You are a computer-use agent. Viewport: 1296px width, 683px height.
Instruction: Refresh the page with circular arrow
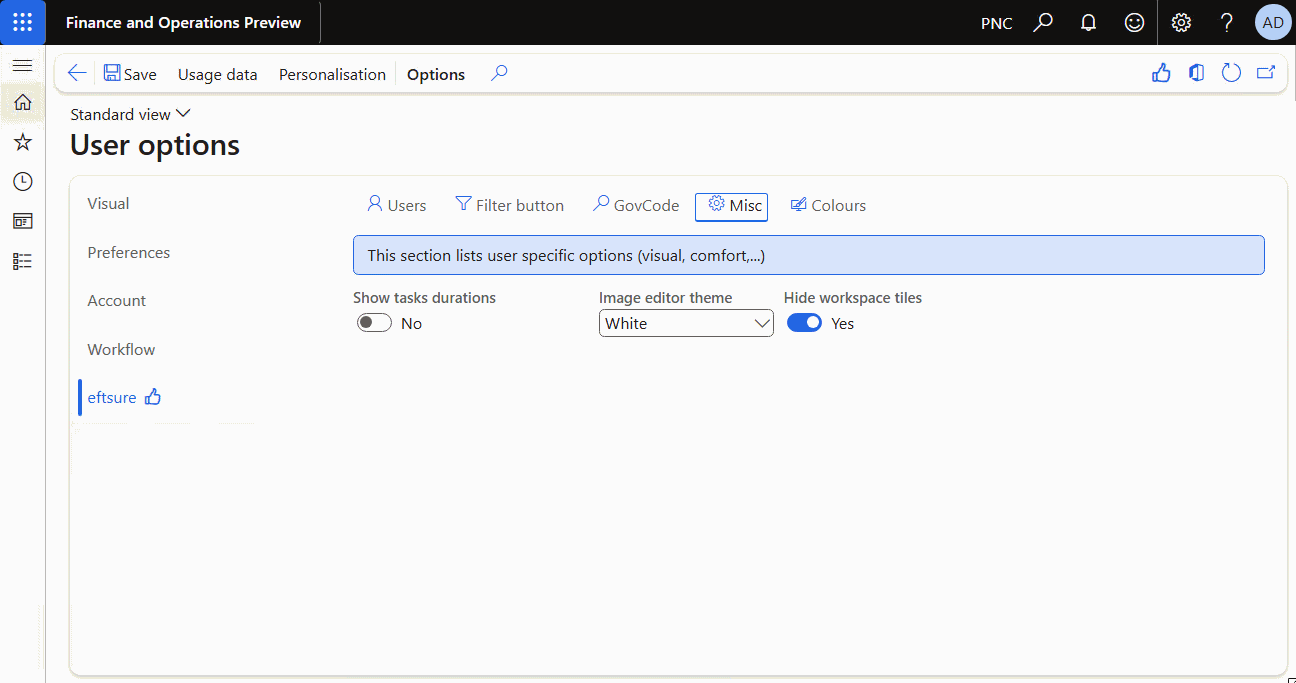click(x=1231, y=73)
